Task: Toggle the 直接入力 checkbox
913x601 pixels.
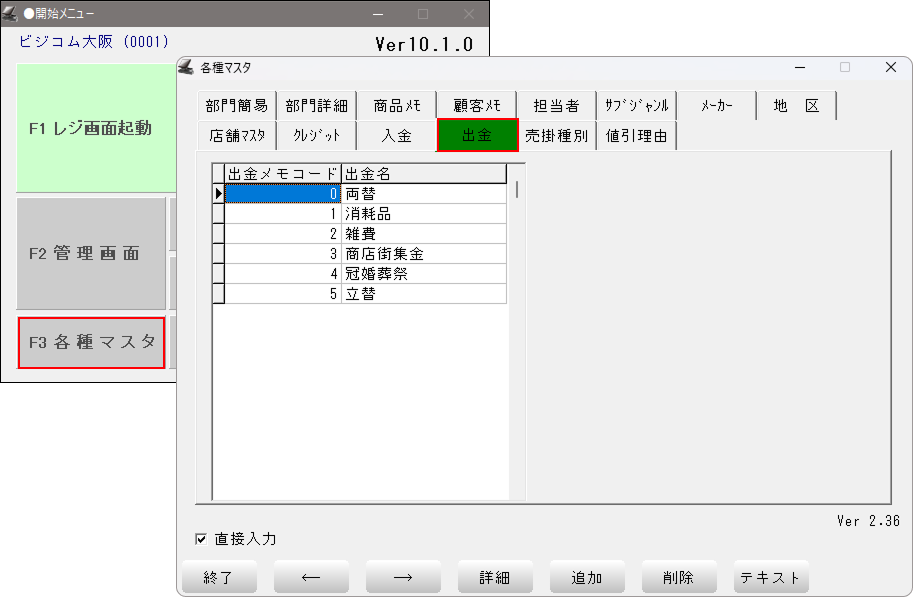Action: click(x=201, y=540)
